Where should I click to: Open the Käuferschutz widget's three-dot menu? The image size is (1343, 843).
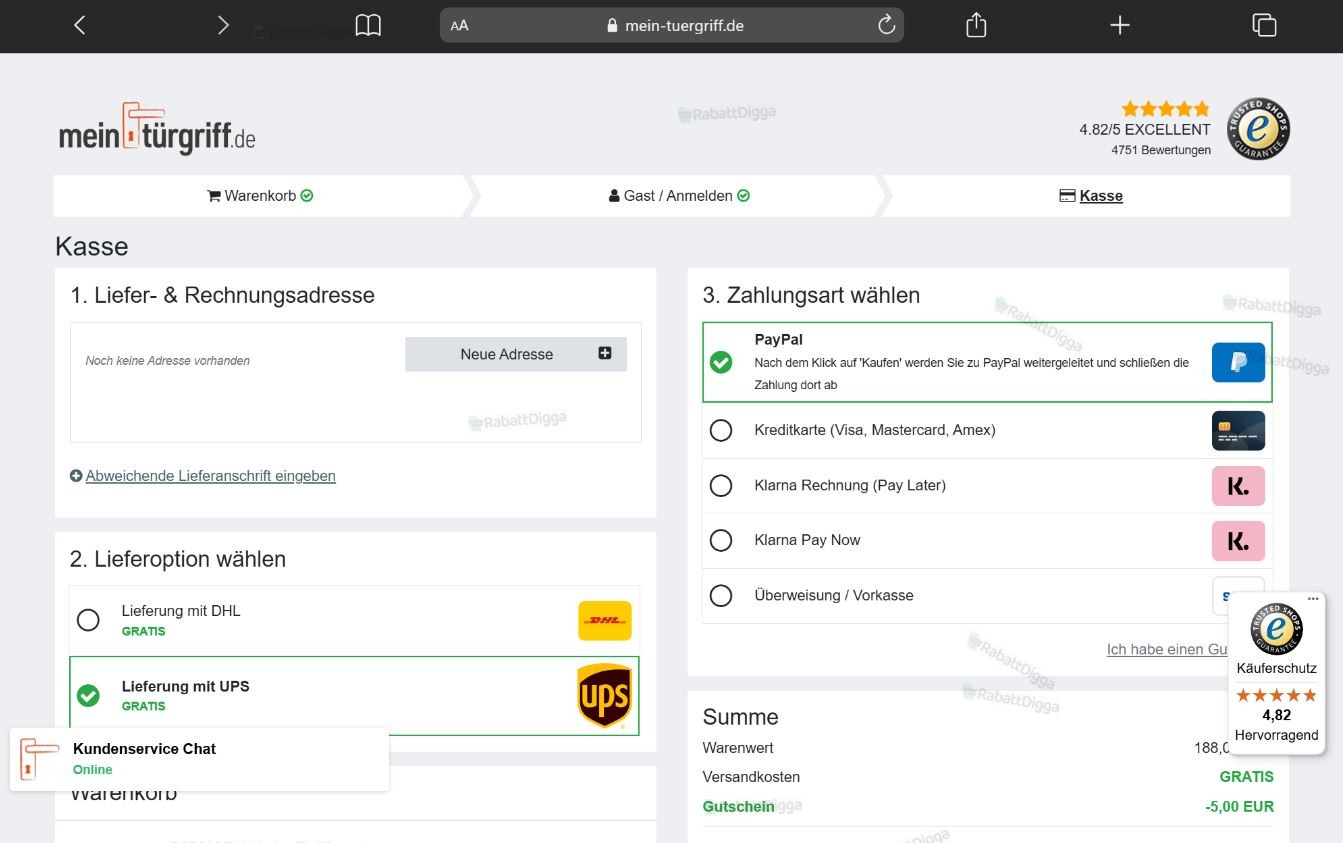pyautogui.click(x=1313, y=599)
